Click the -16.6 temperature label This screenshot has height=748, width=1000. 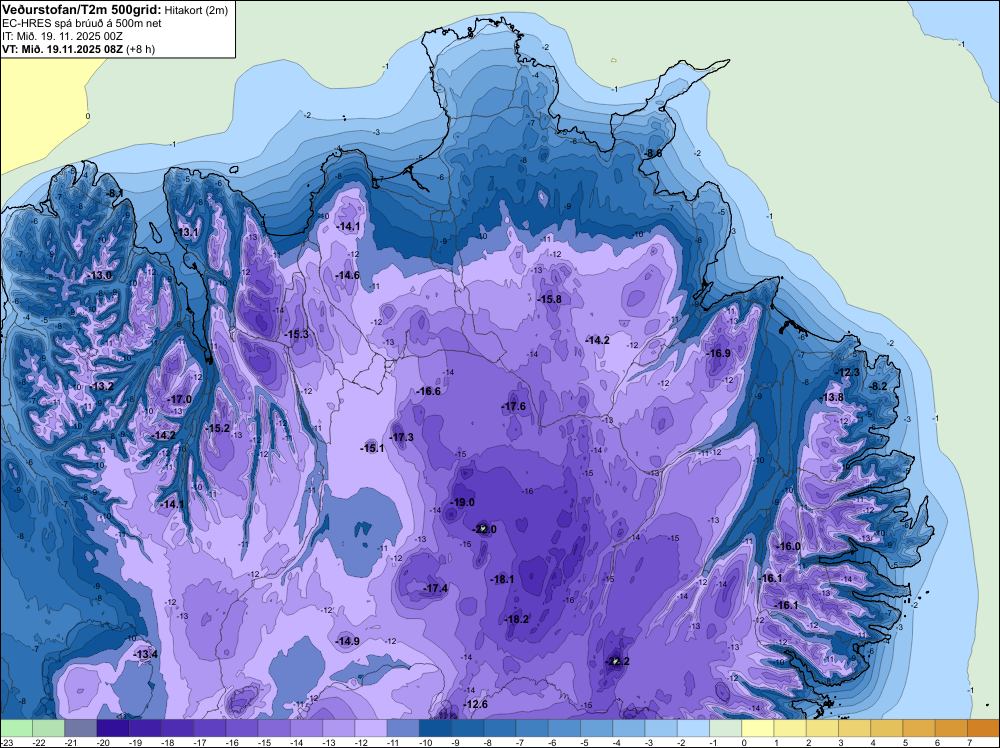pos(429,391)
